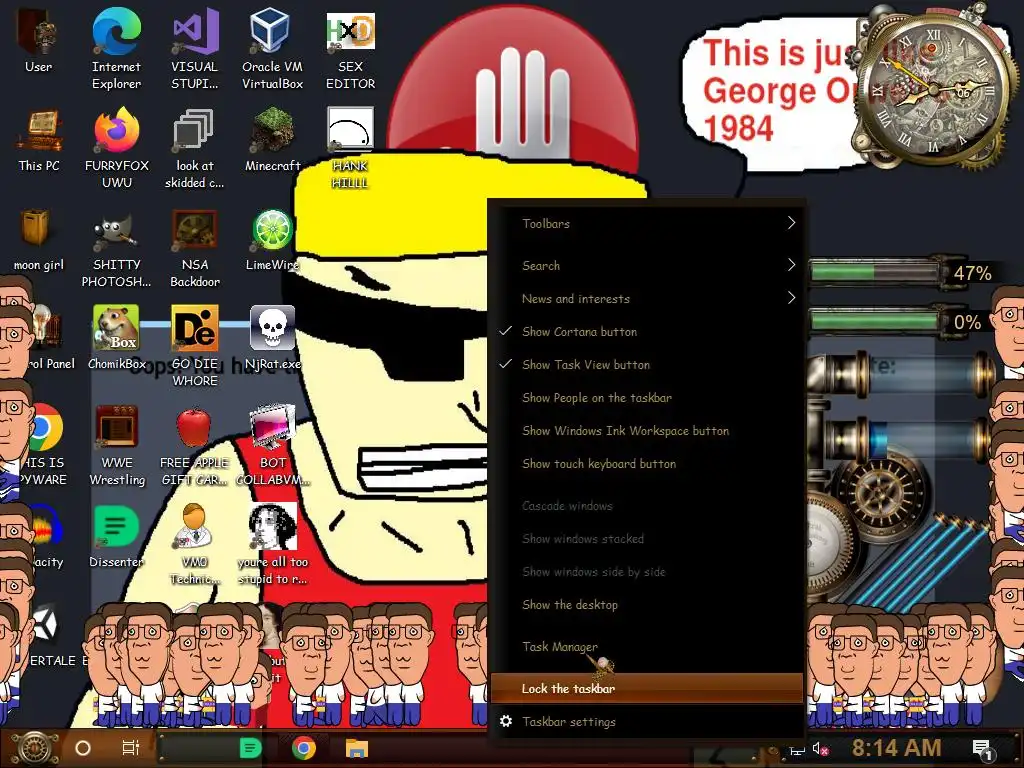Select the ChomikBox desktop icon
1024x768 pixels.
(117, 338)
